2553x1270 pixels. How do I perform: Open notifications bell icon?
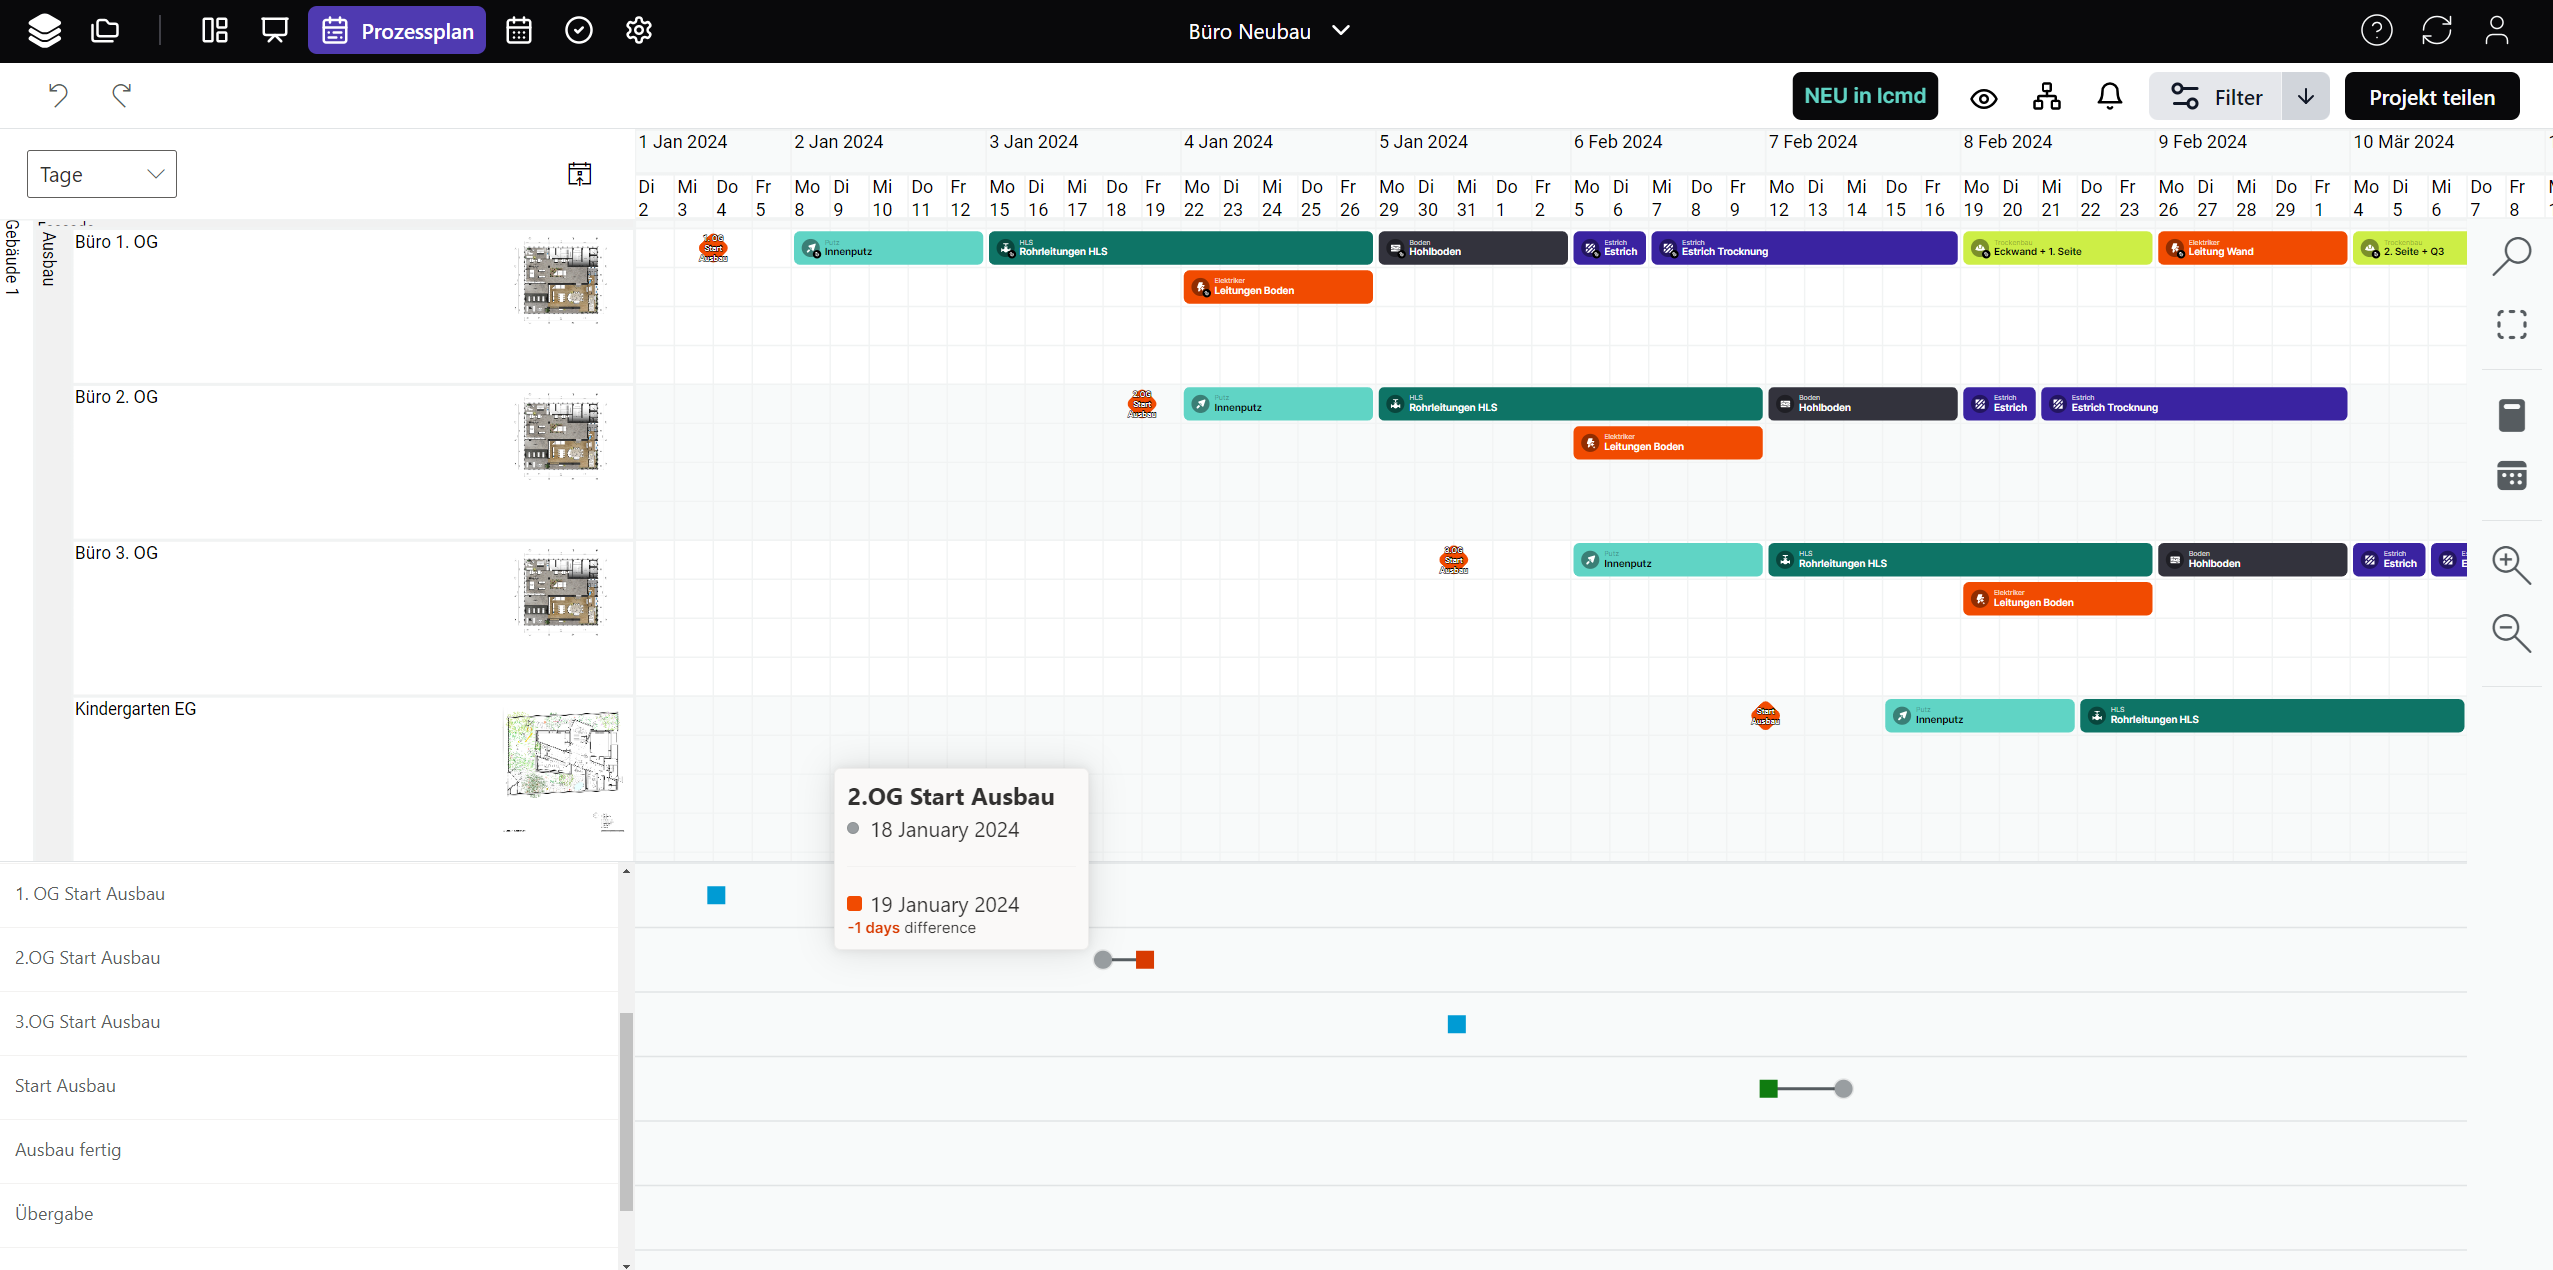click(x=2109, y=97)
